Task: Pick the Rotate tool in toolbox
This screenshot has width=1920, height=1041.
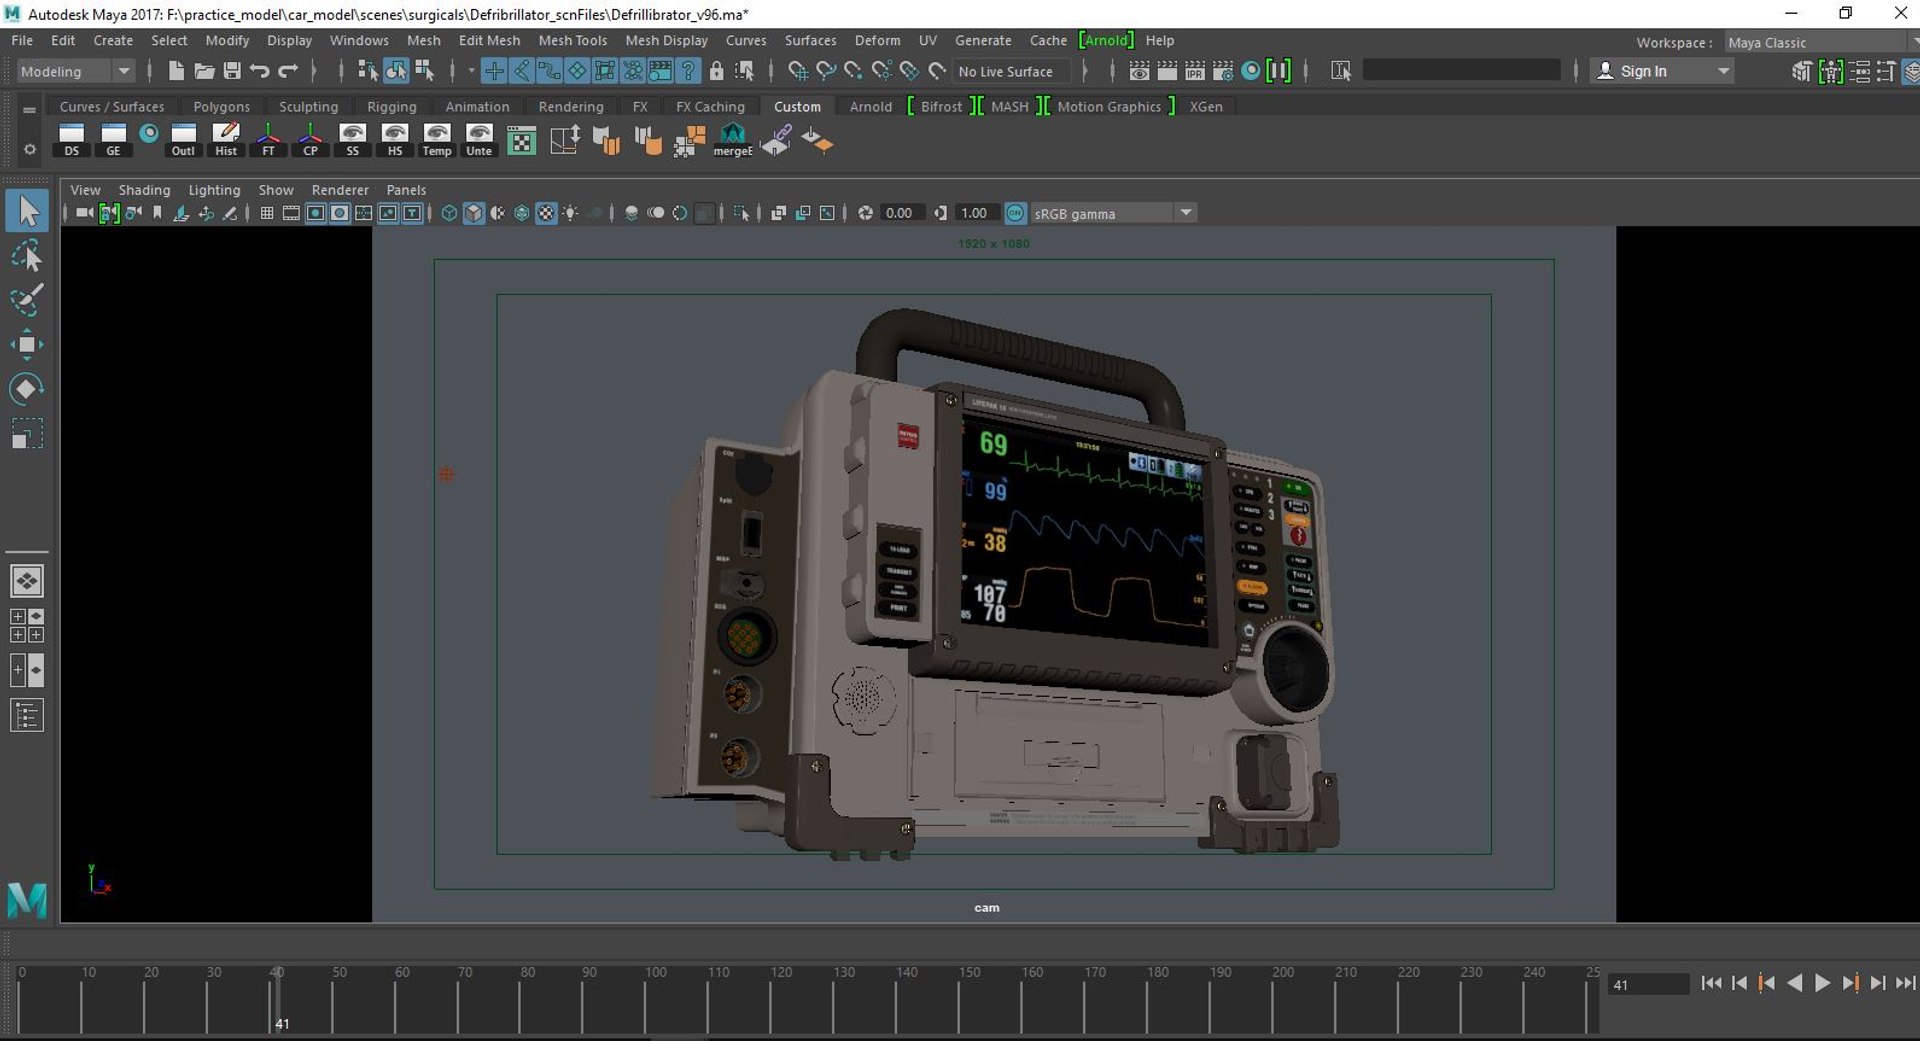Action: pyautogui.click(x=27, y=389)
